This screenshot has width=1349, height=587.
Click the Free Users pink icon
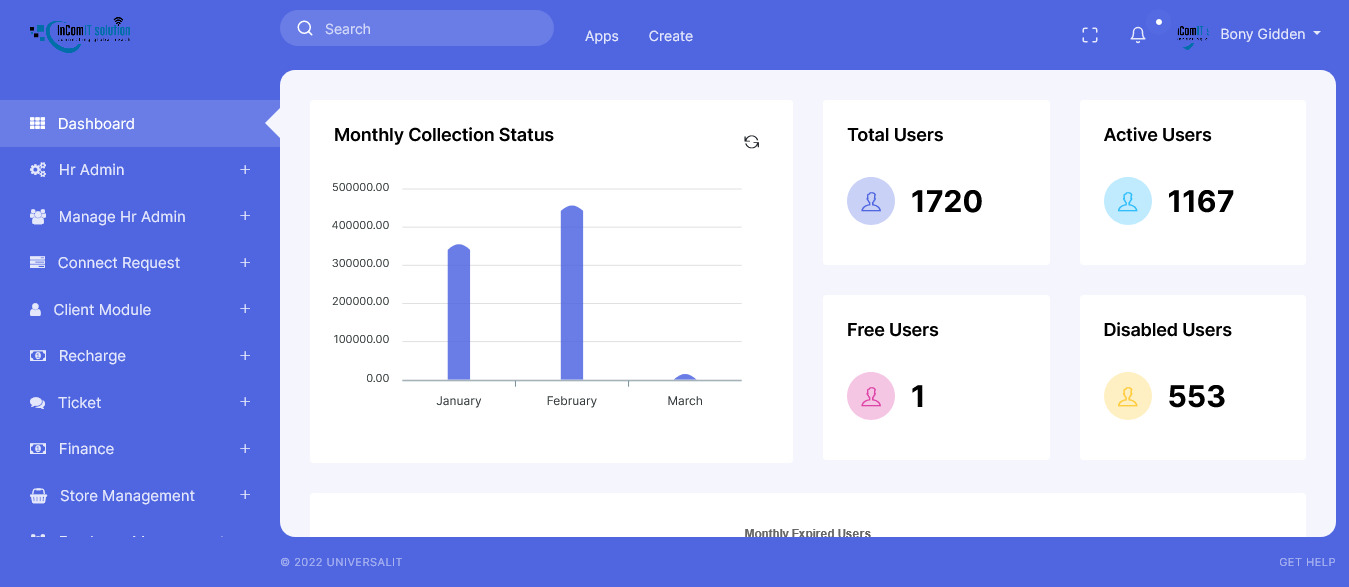[870, 396]
